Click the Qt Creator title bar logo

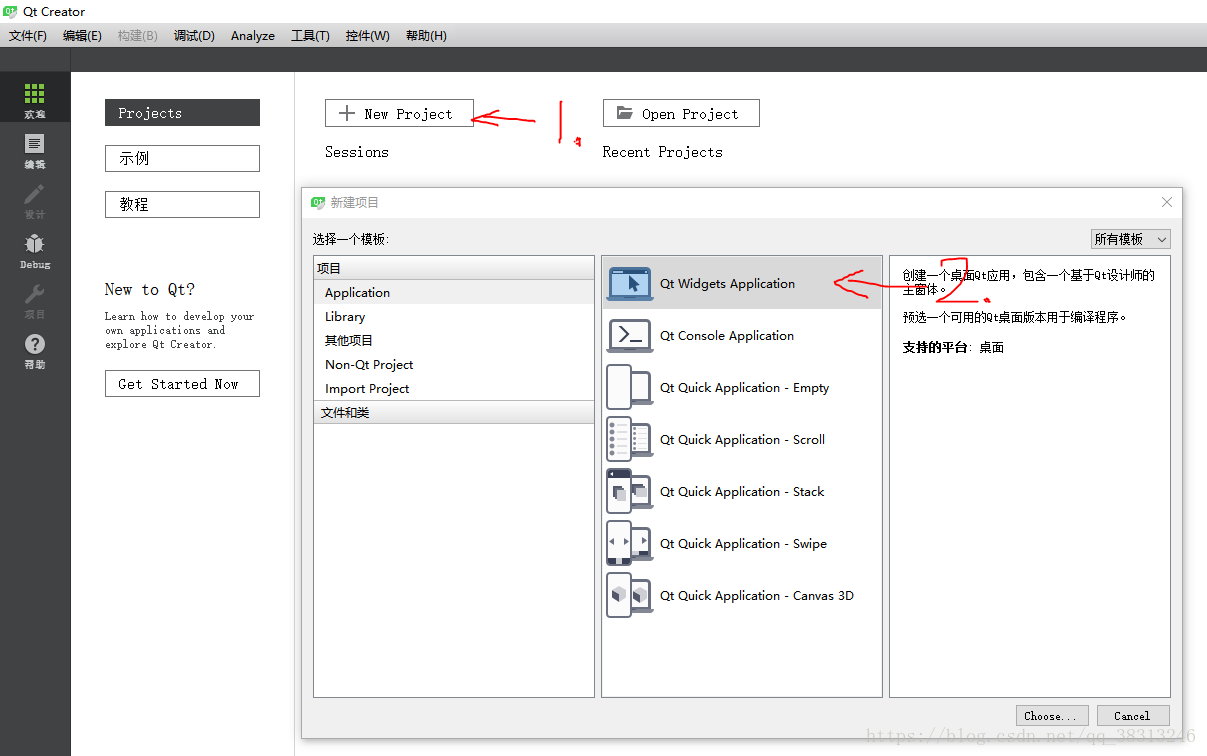(12, 12)
